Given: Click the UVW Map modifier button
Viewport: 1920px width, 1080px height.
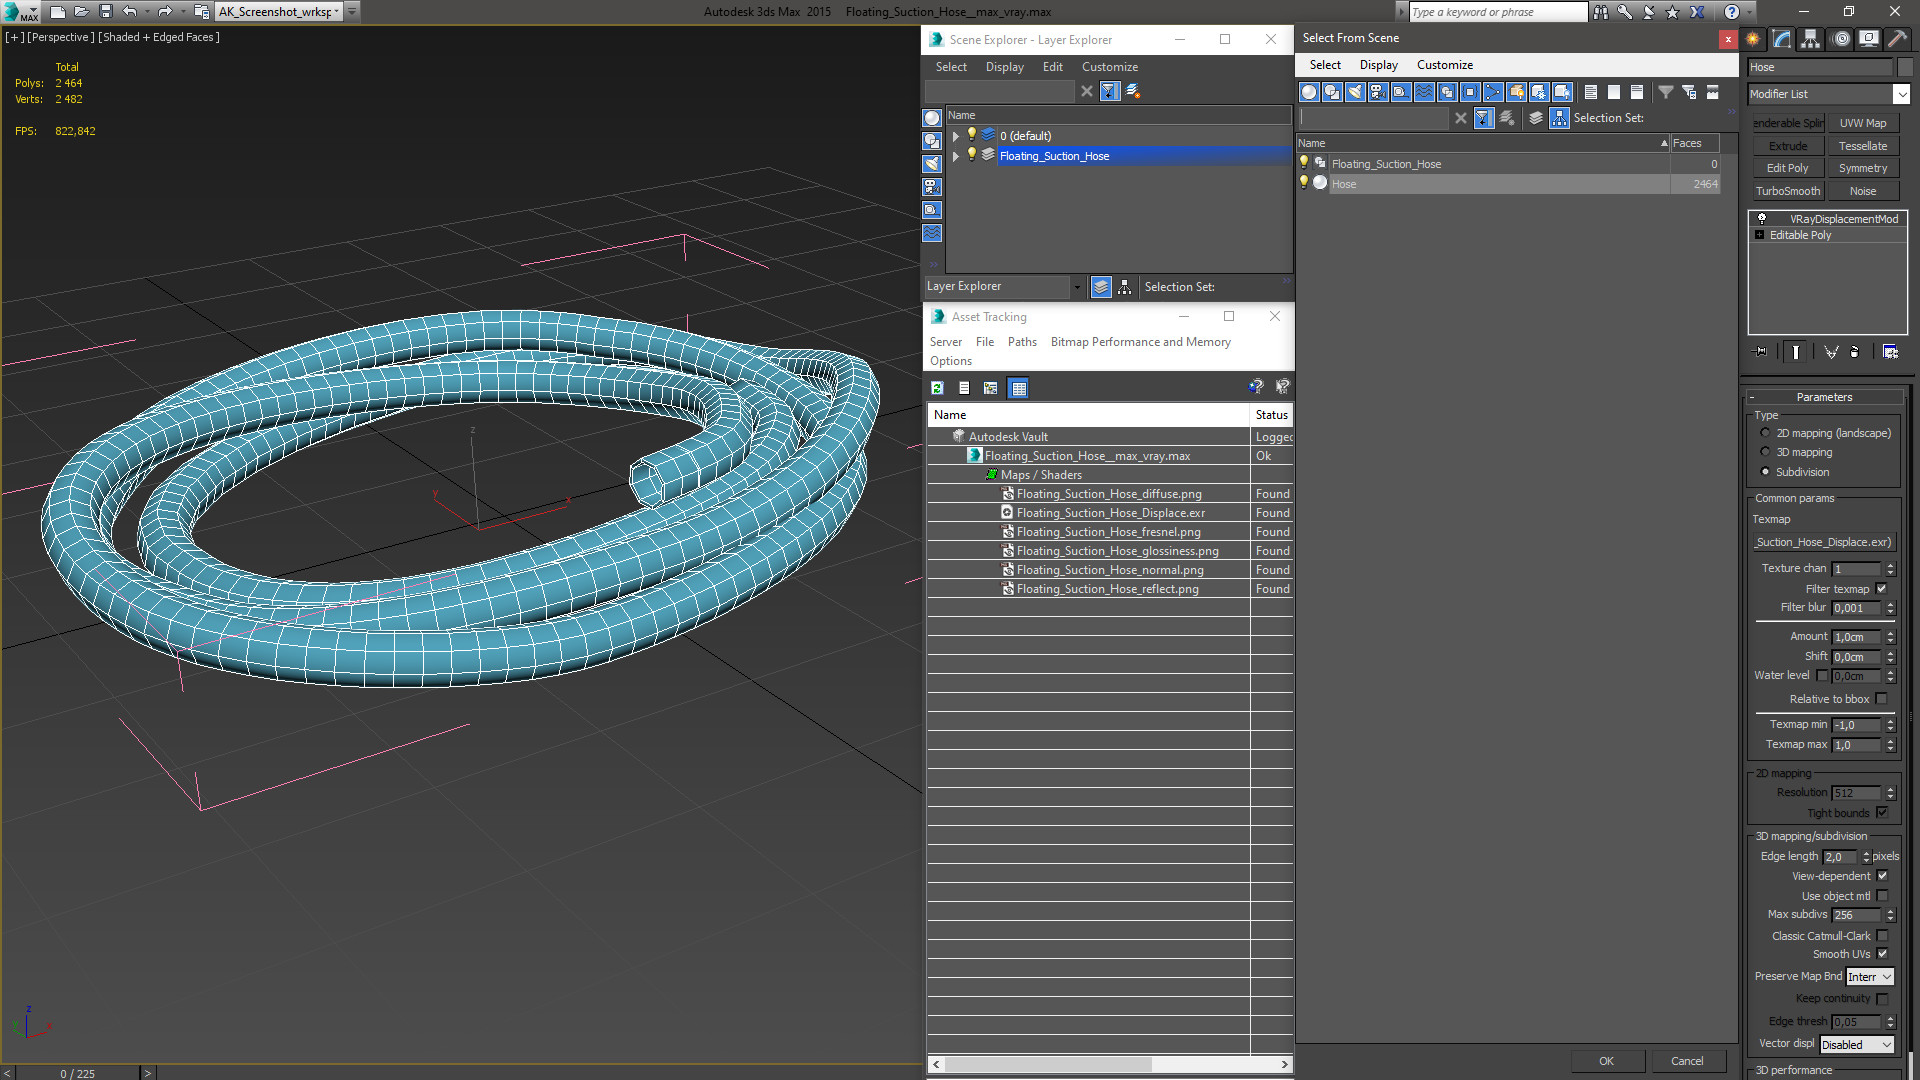Looking at the screenshot, I should coord(1862,123).
